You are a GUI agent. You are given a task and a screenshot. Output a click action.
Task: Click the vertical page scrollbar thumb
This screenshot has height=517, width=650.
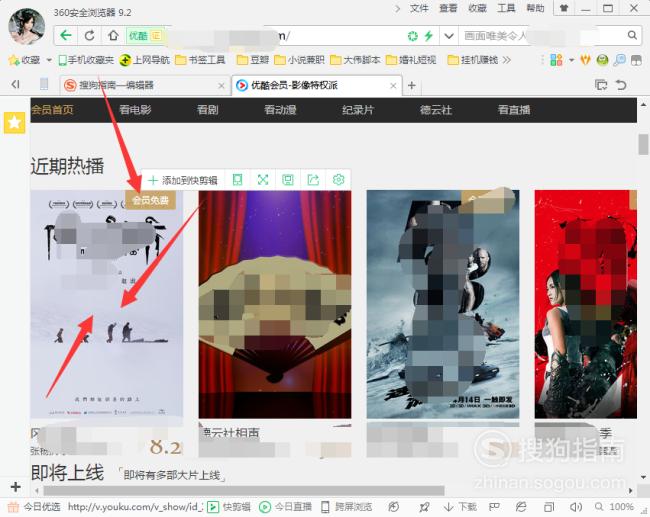click(643, 144)
